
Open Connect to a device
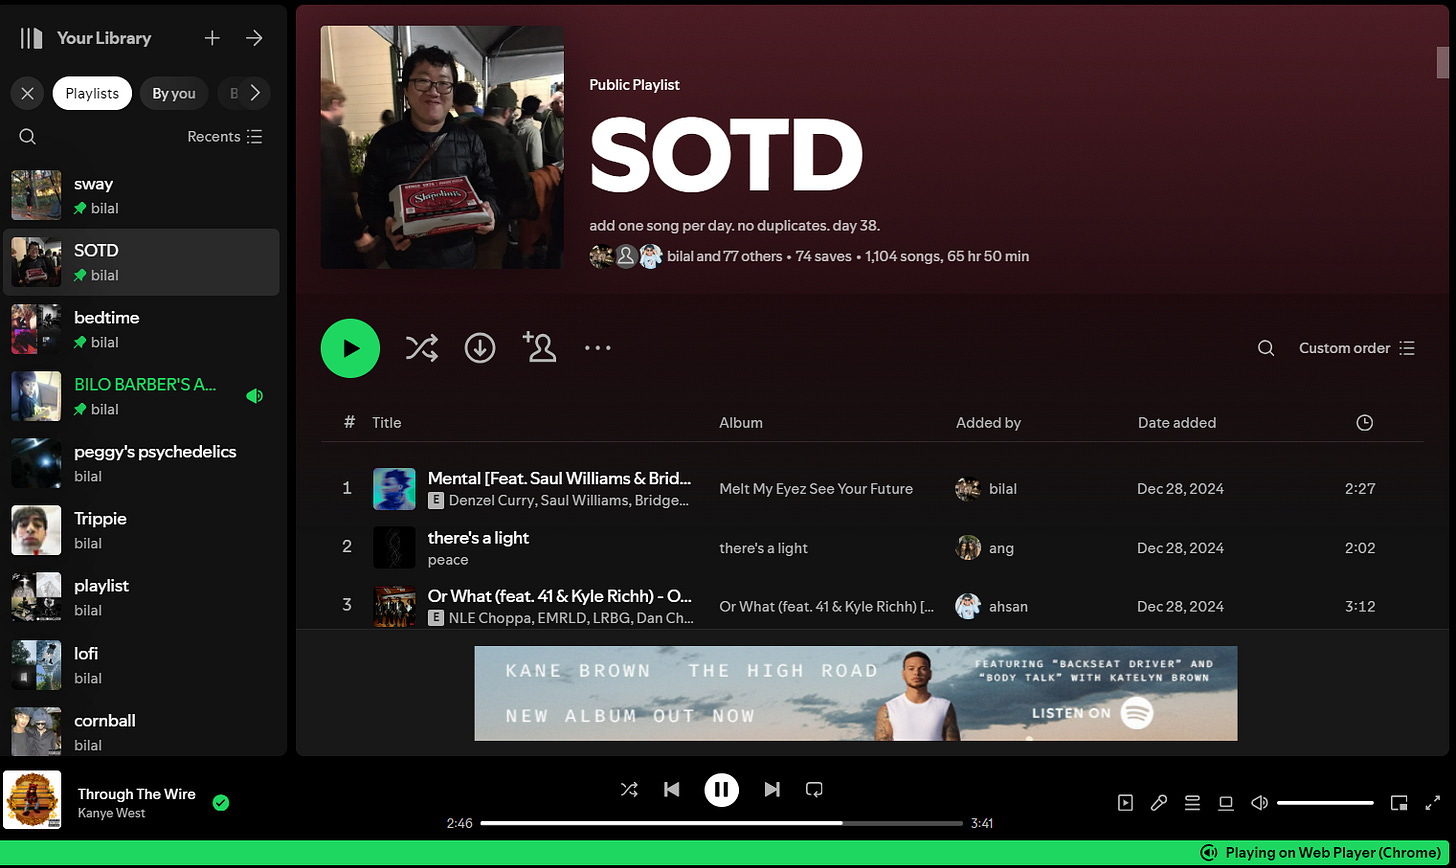coord(1225,802)
